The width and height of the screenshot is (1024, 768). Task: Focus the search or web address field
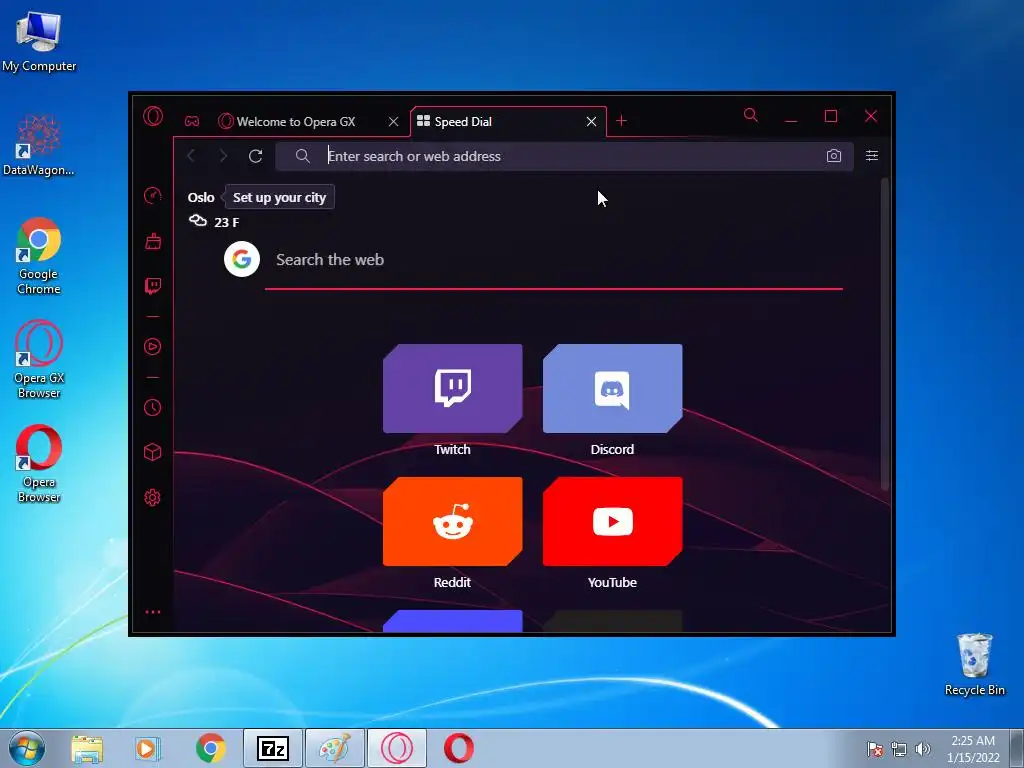[x=564, y=156]
